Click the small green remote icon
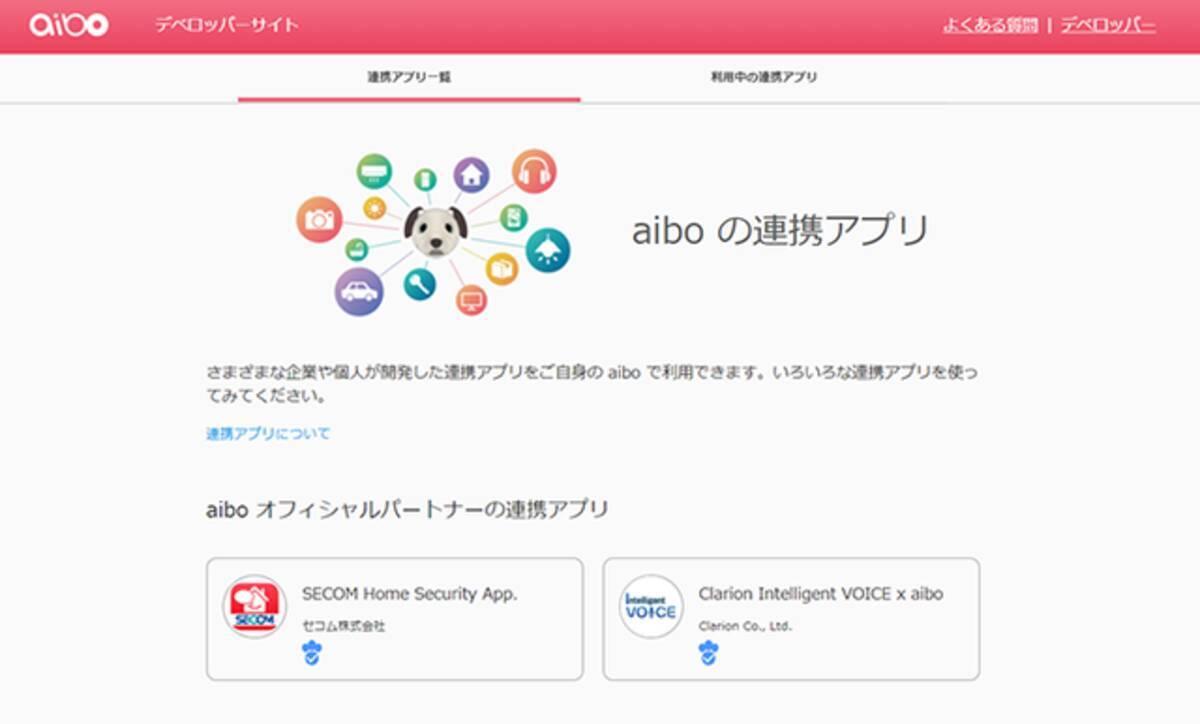1200x724 pixels. pos(426,180)
